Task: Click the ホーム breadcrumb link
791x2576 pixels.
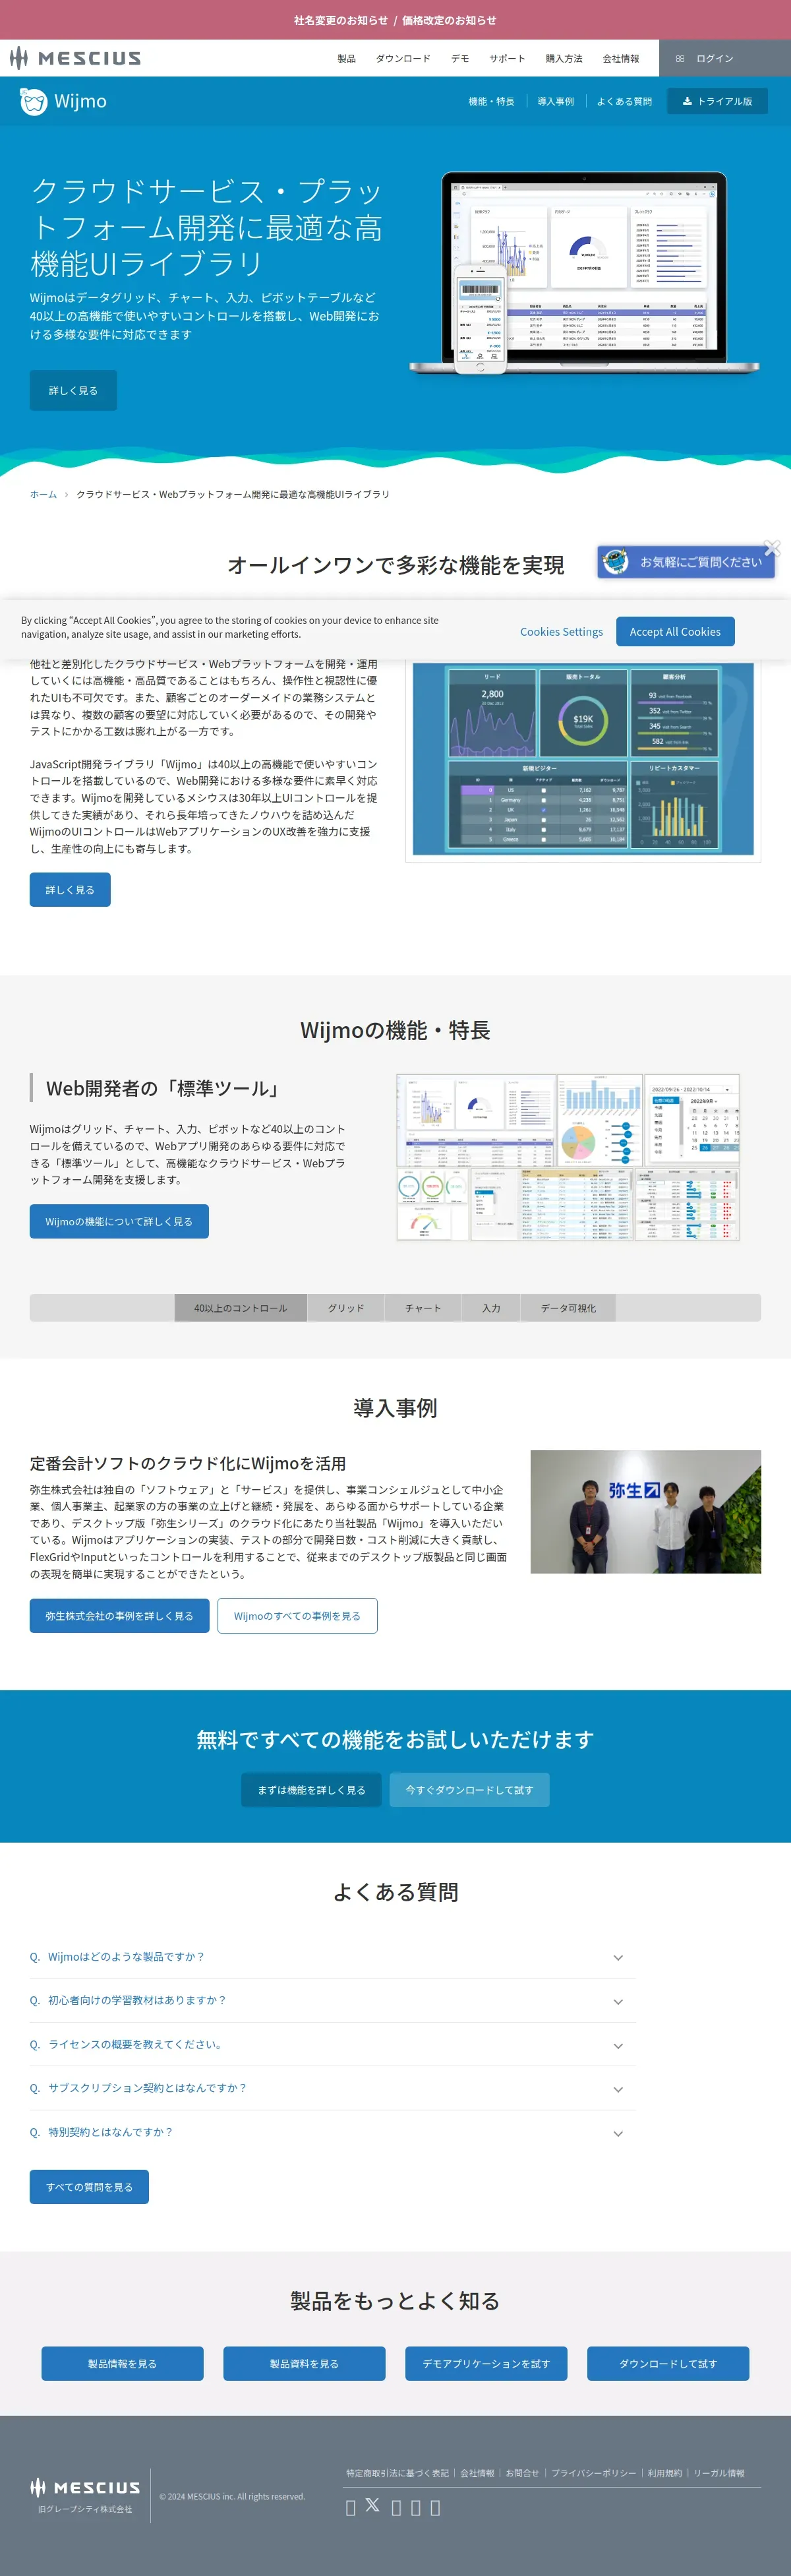Action: (43, 494)
